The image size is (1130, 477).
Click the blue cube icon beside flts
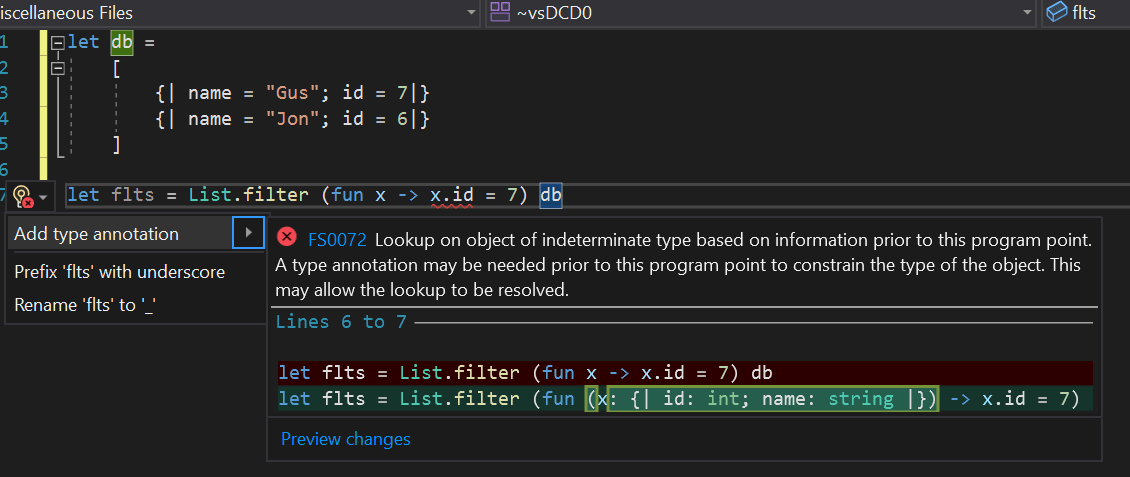(x=1056, y=12)
